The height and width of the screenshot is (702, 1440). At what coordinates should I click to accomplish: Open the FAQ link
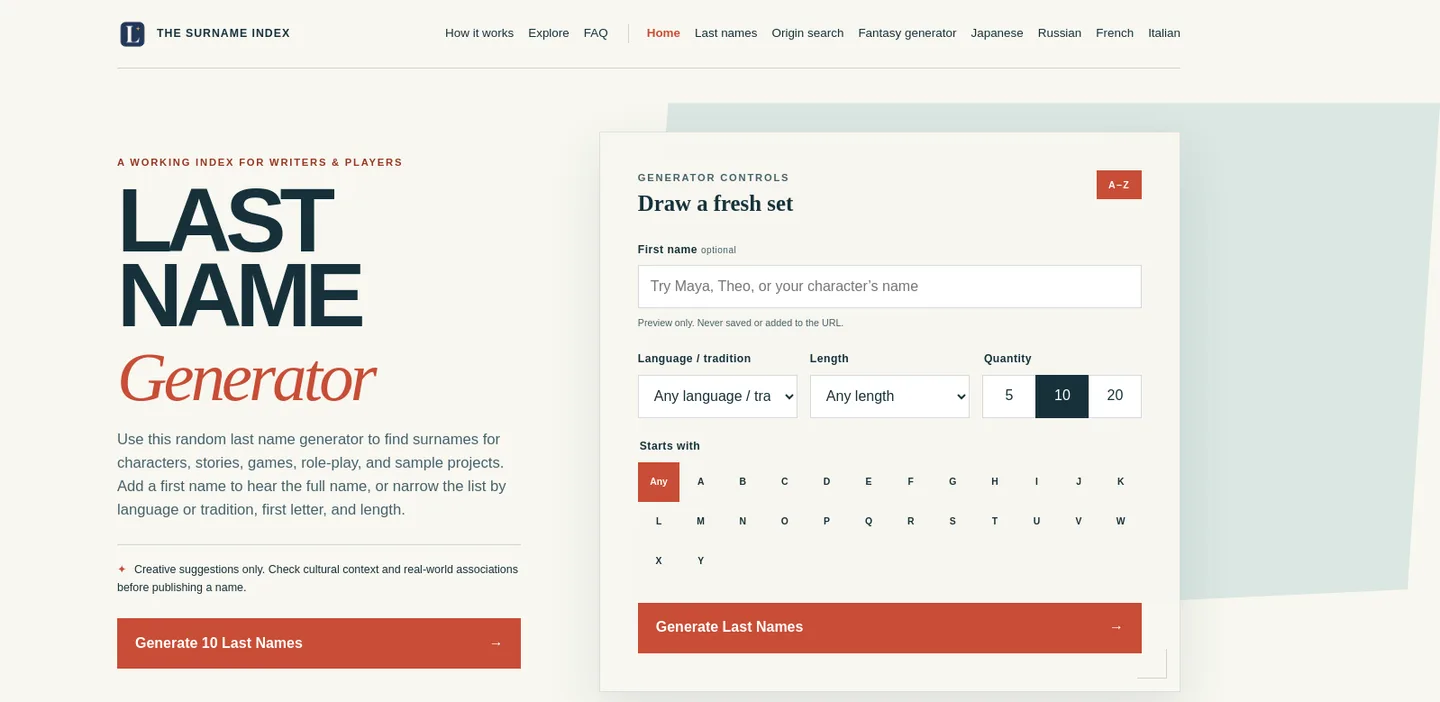pyautogui.click(x=596, y=33)
